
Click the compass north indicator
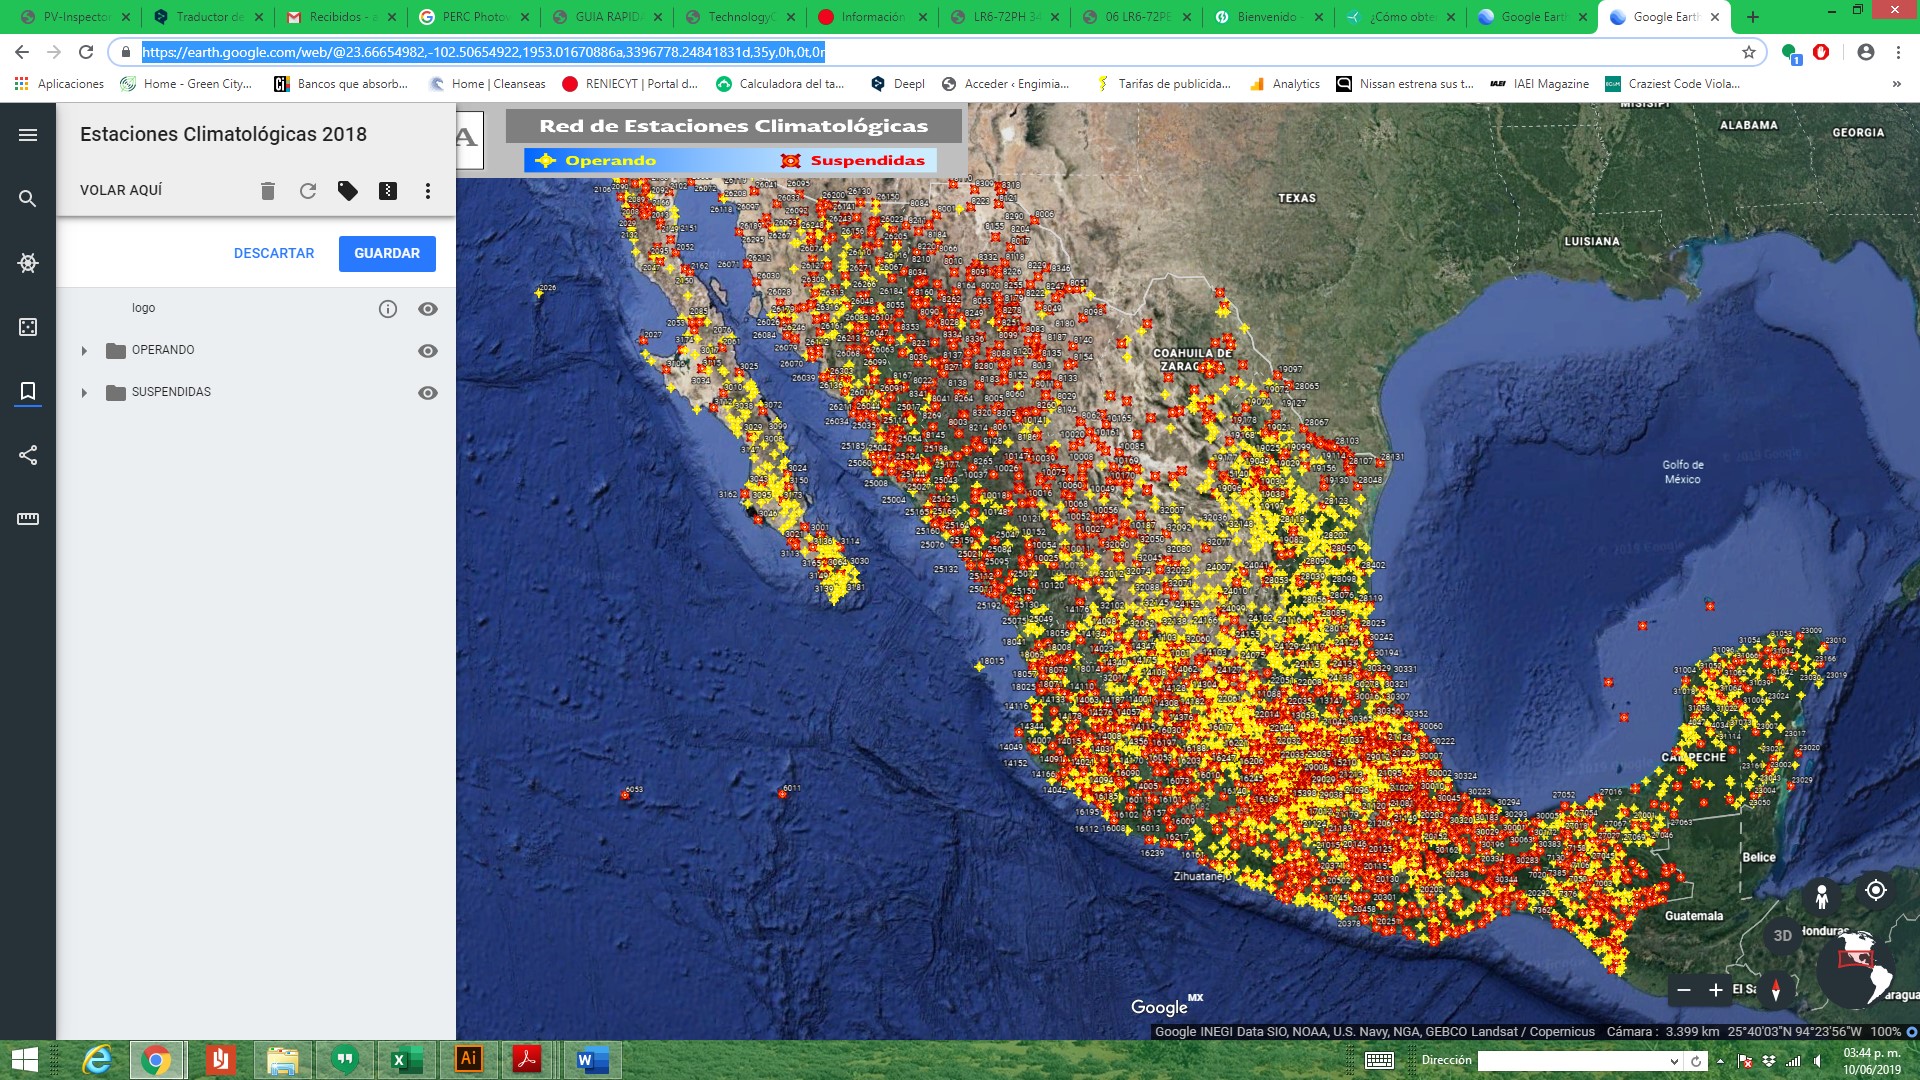tap(1776, 990)
